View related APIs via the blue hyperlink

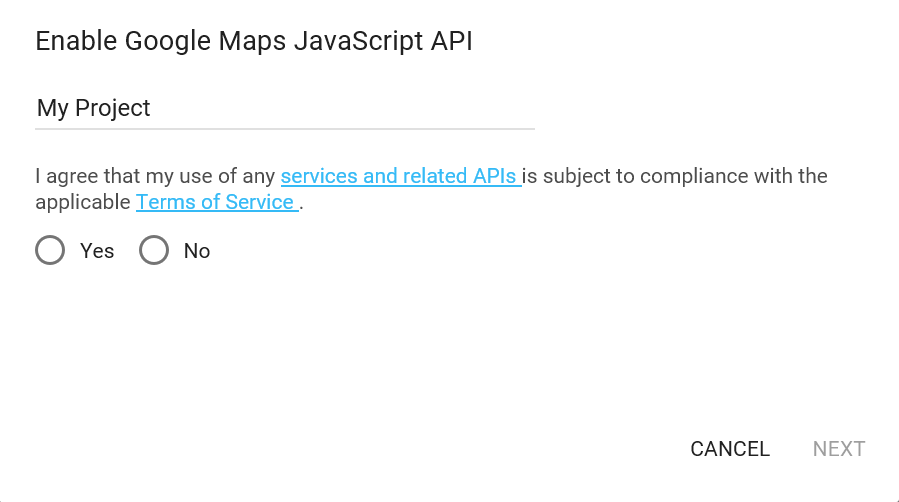click(x=401, y=176)
